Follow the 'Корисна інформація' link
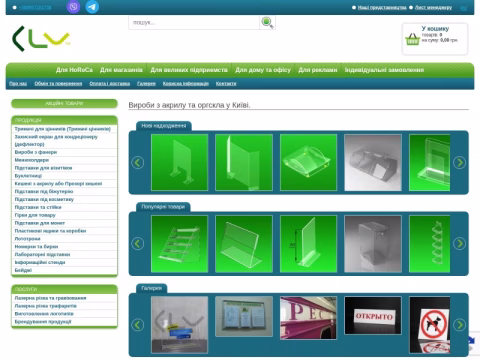Screen dimensions: 480x360 [x=186, y=84]
